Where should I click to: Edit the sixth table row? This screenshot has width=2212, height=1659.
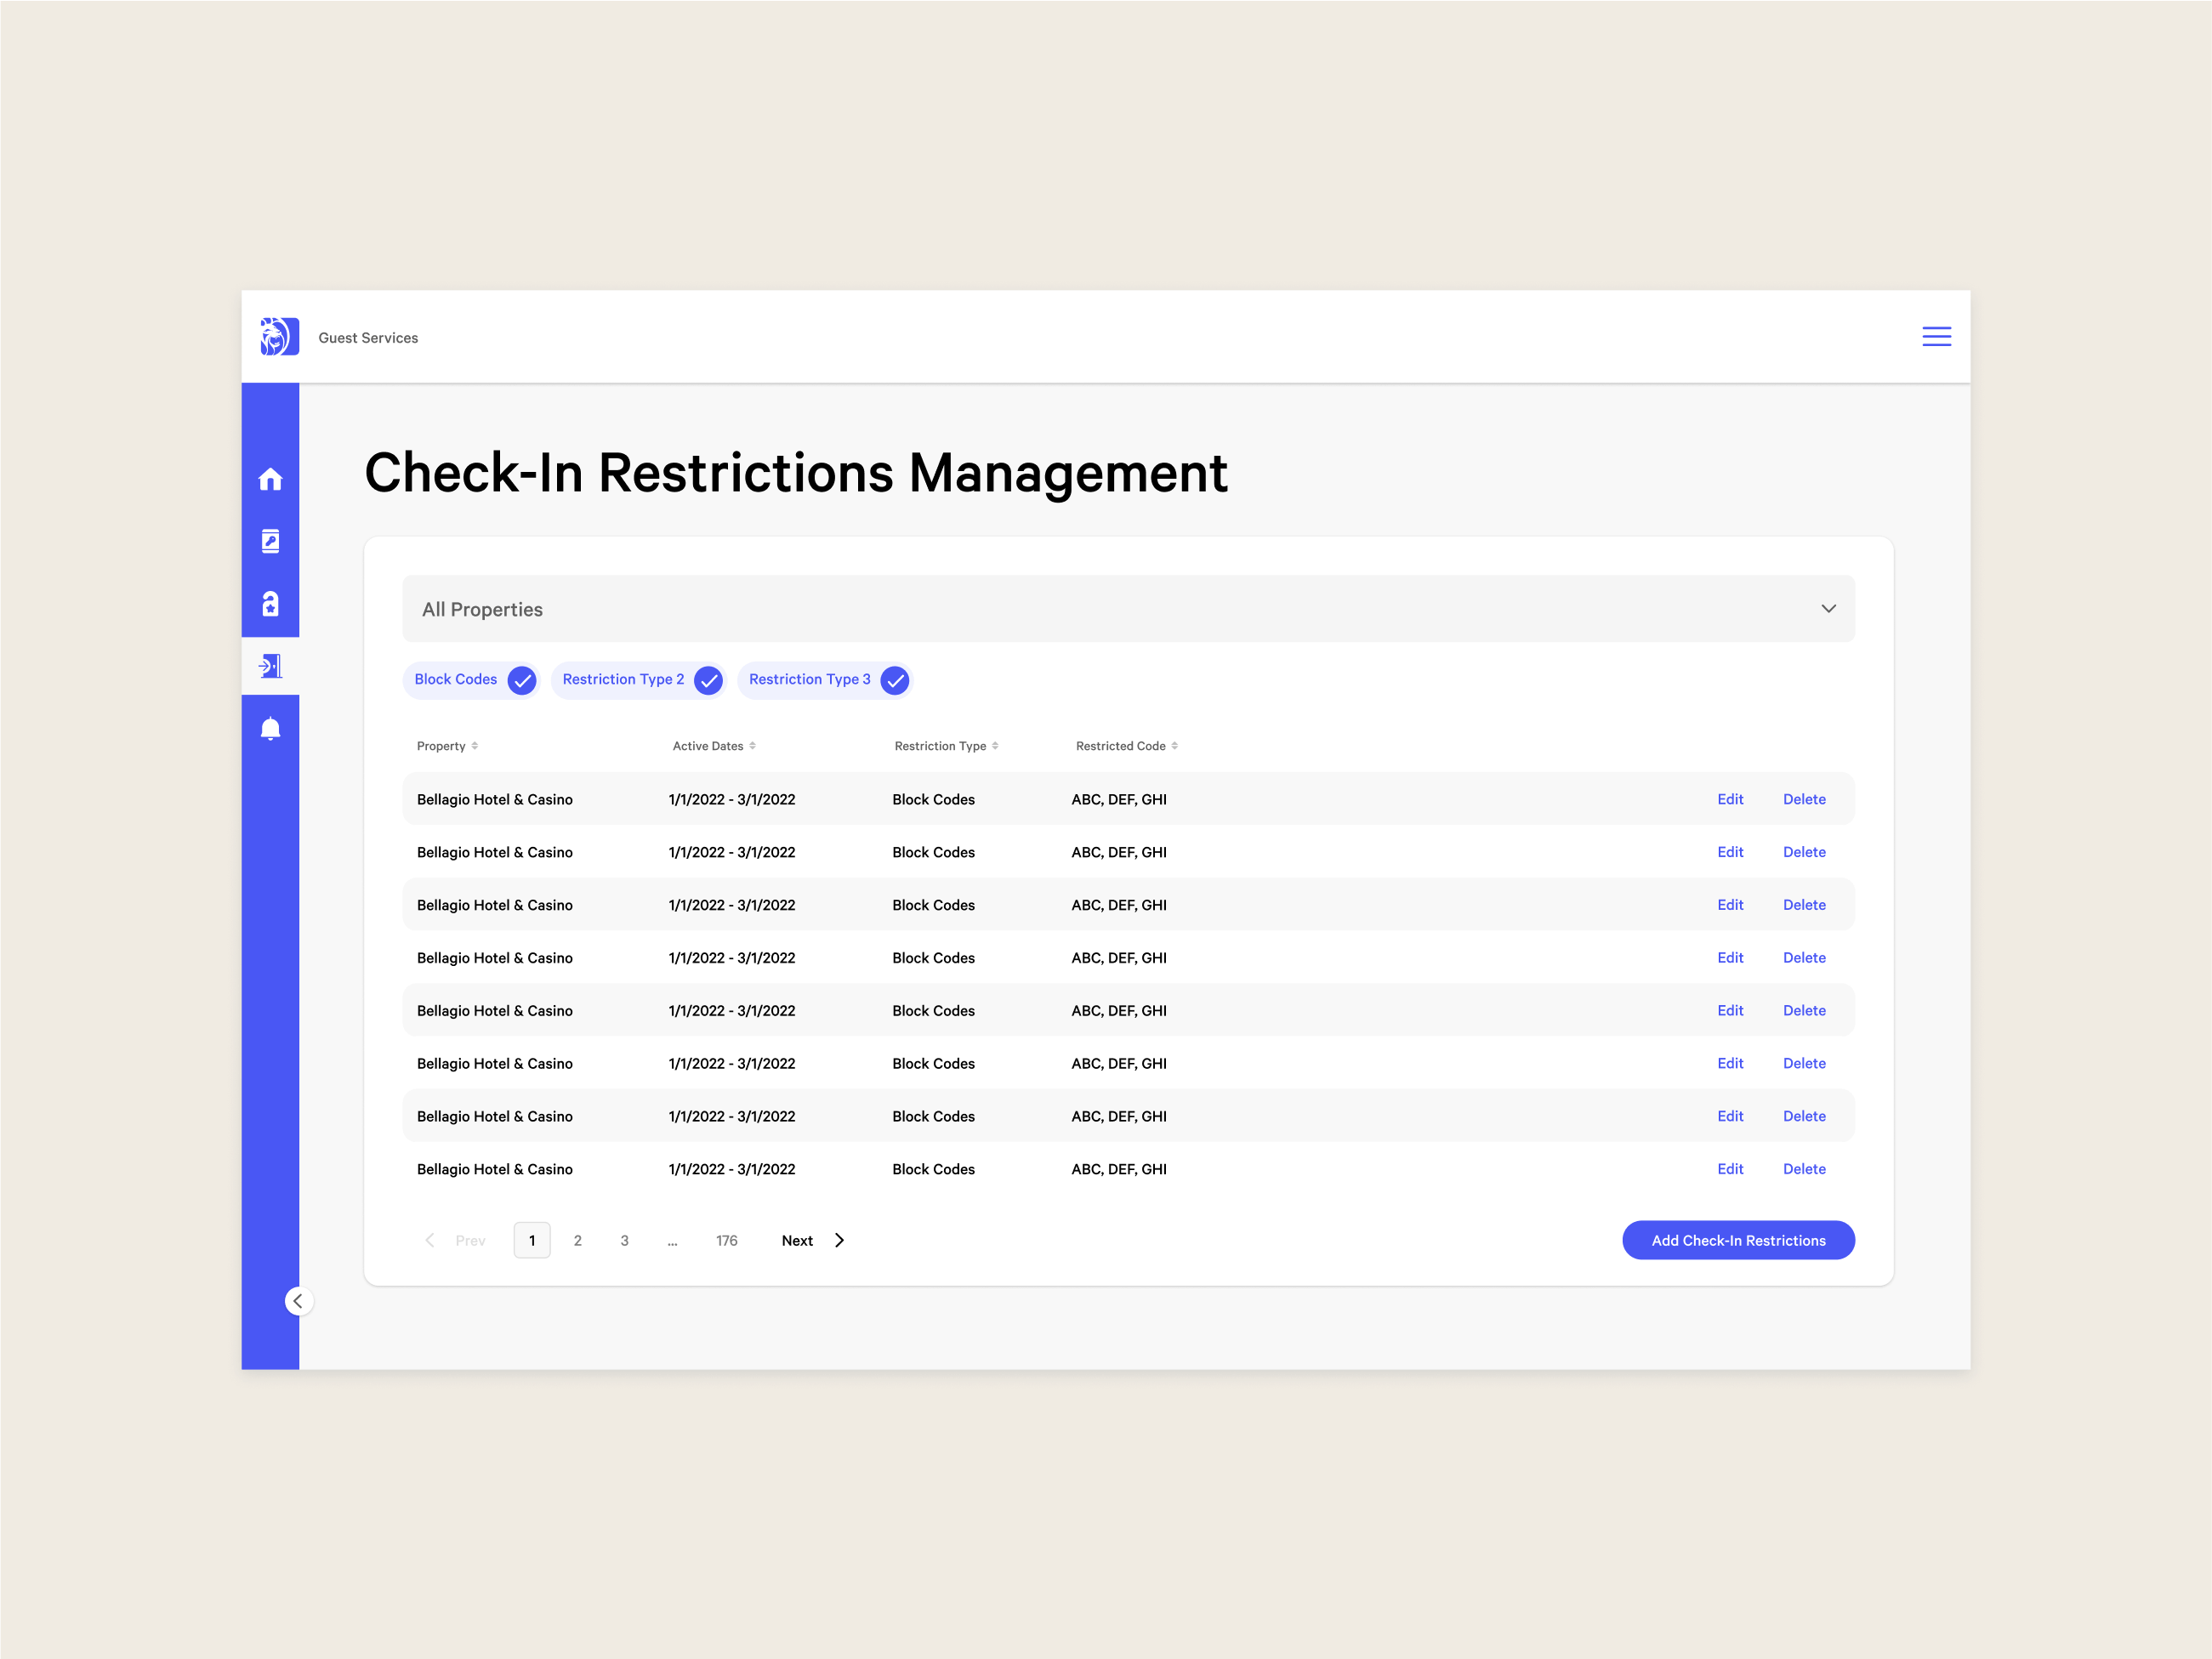point(1730,1063)
